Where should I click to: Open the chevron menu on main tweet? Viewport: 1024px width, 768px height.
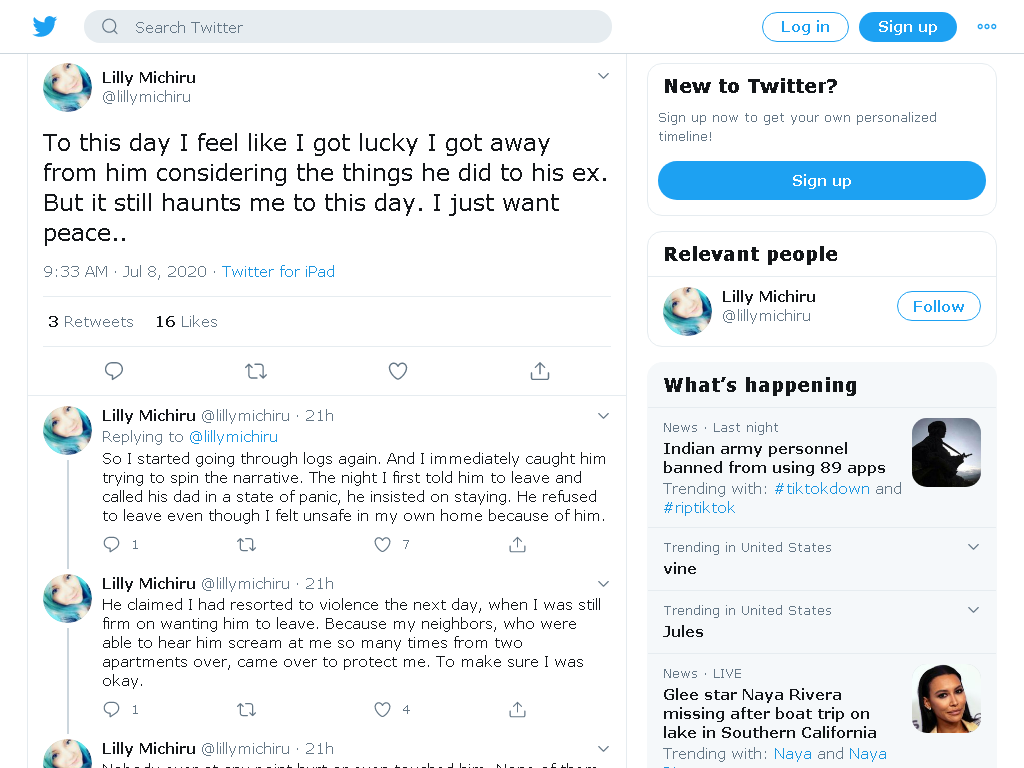pyautogui.click(x=603, y=76)
